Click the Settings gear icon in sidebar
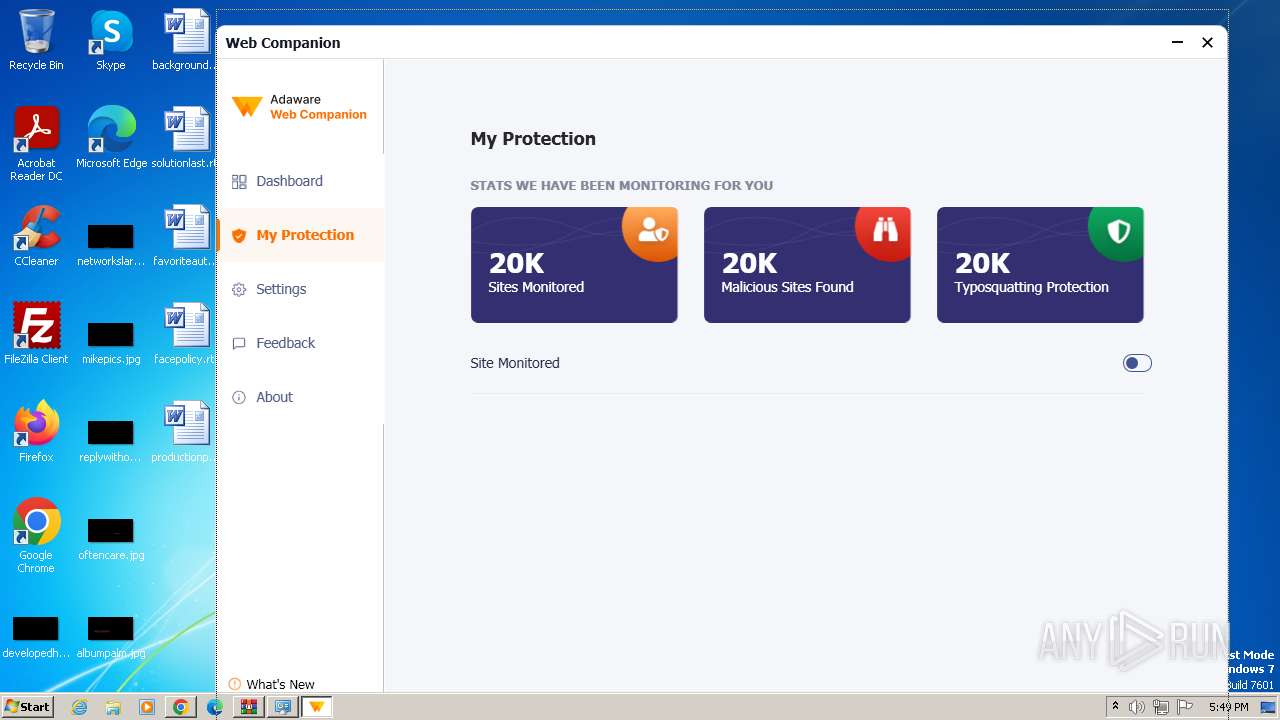This screenshot has height=720, width=1280. (x=239, y=289)
